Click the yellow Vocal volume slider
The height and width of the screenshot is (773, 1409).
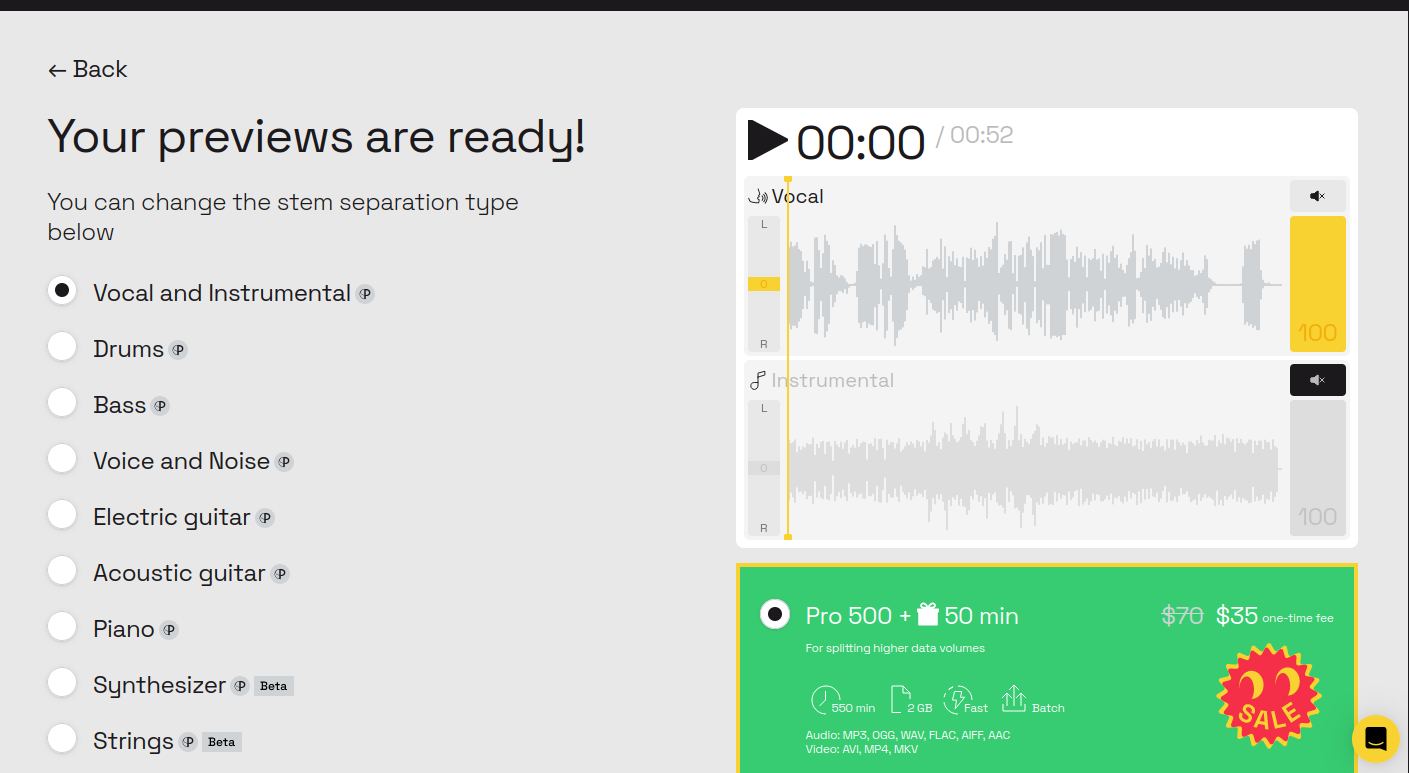click(x=1317, y=284)
